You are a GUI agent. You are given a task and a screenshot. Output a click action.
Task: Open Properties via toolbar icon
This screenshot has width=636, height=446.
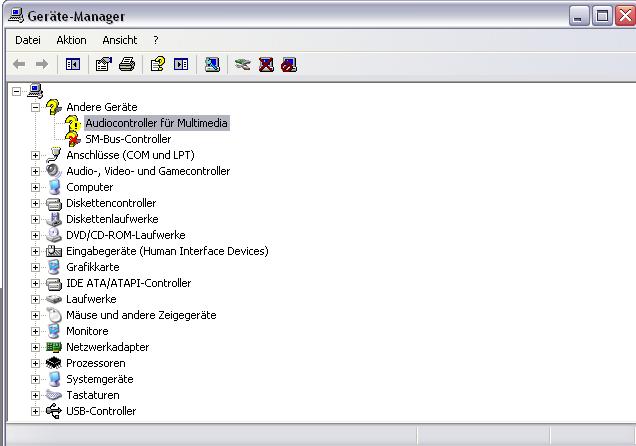point(103,64)
